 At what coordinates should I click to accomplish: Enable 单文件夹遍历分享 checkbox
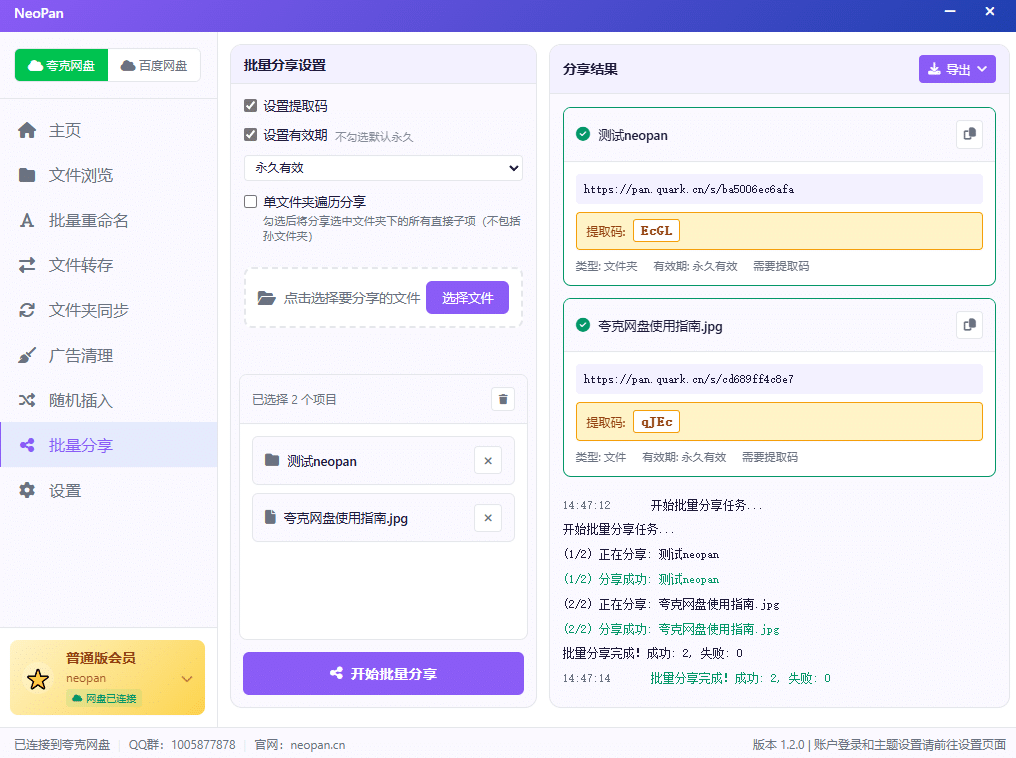251,201
